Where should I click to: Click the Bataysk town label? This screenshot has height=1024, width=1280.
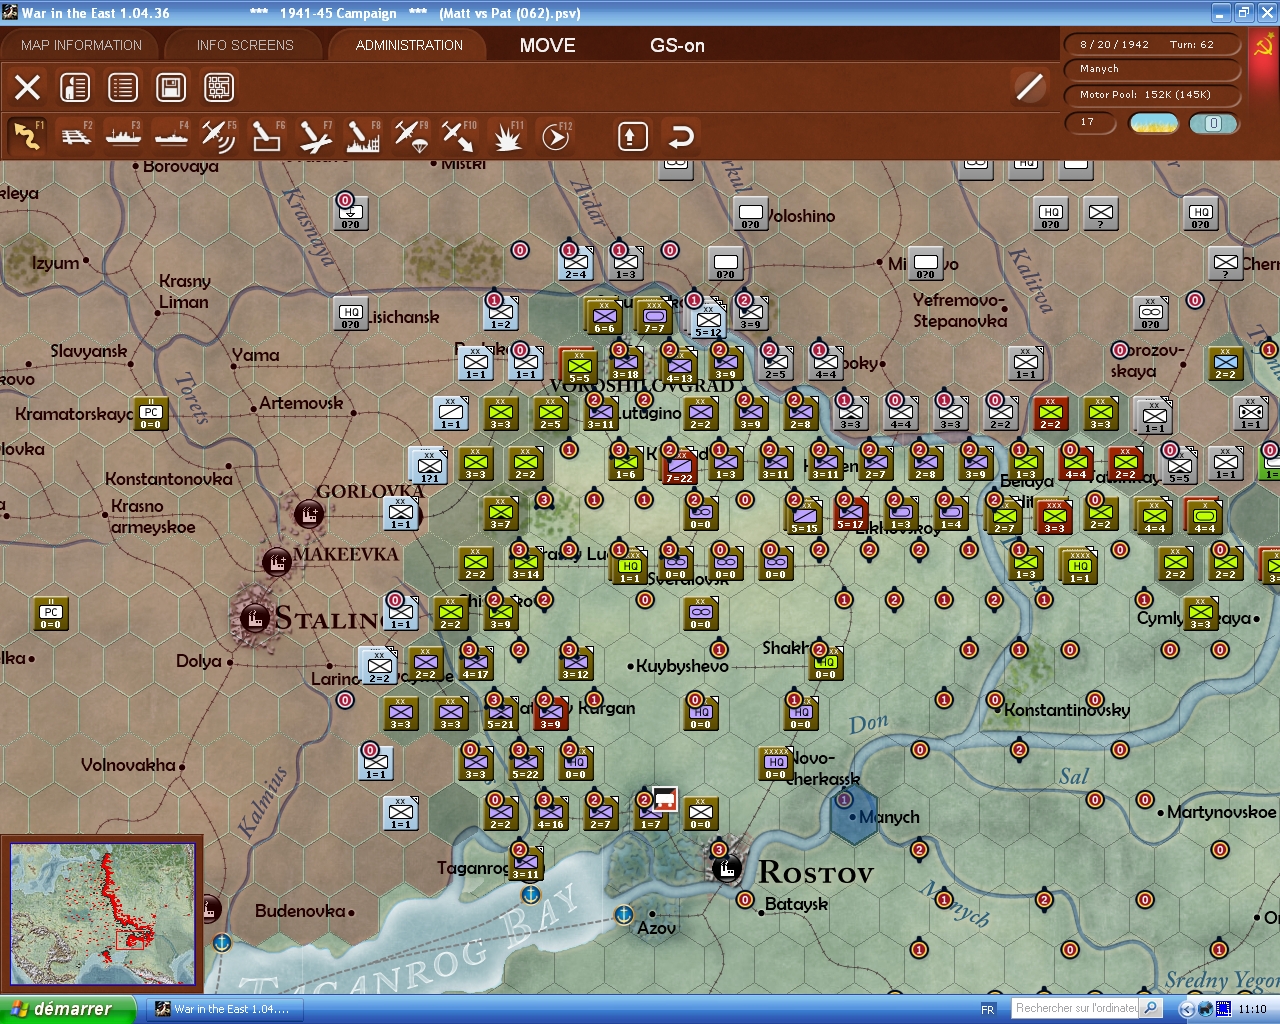point(796,904)
